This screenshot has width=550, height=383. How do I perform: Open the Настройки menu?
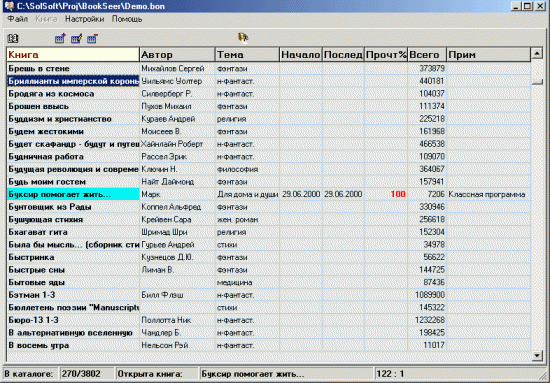[x=85, y=19]
